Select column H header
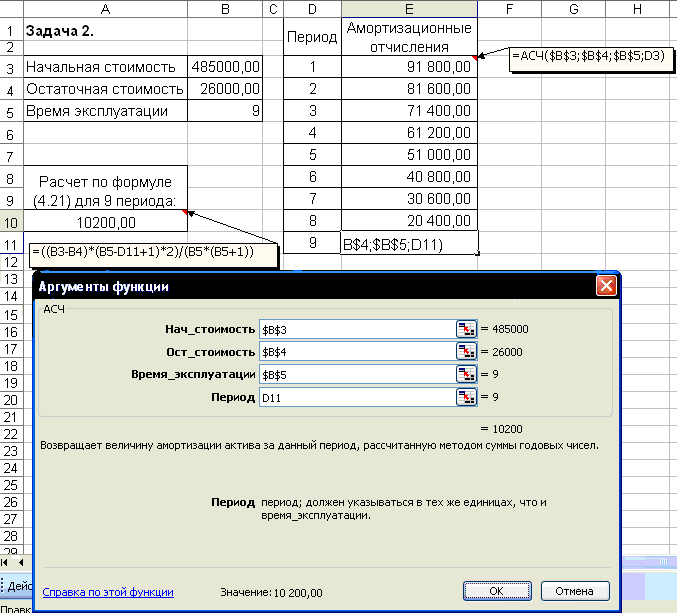 [x=637, y=9]
